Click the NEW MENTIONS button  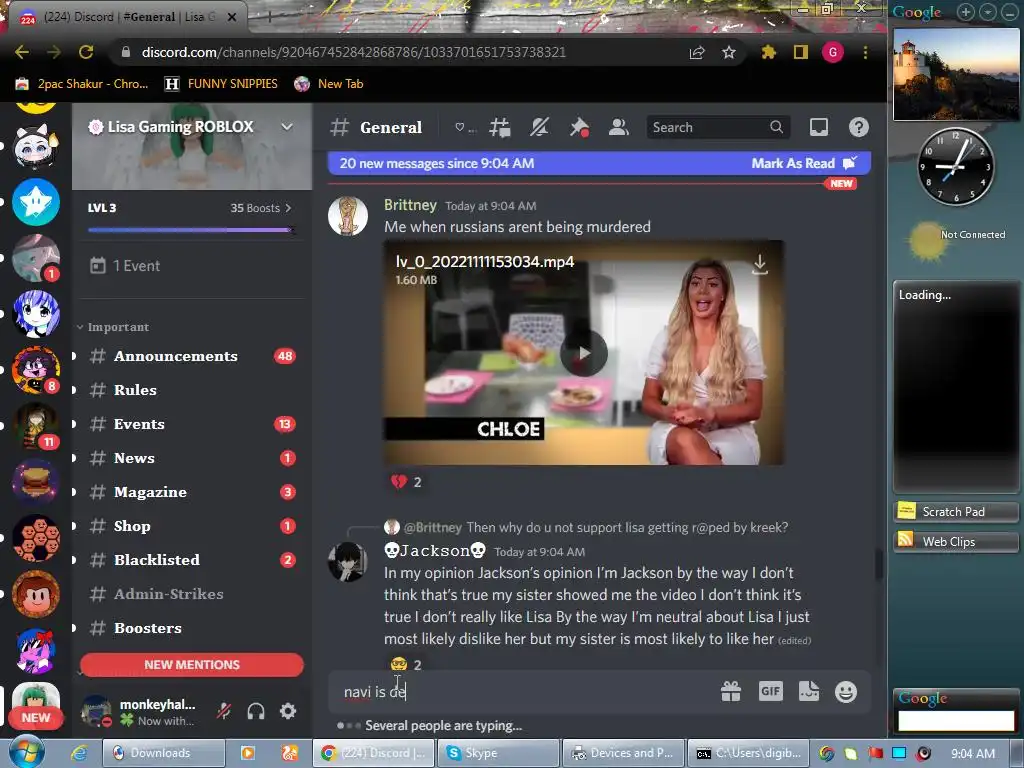coord(191,664)
